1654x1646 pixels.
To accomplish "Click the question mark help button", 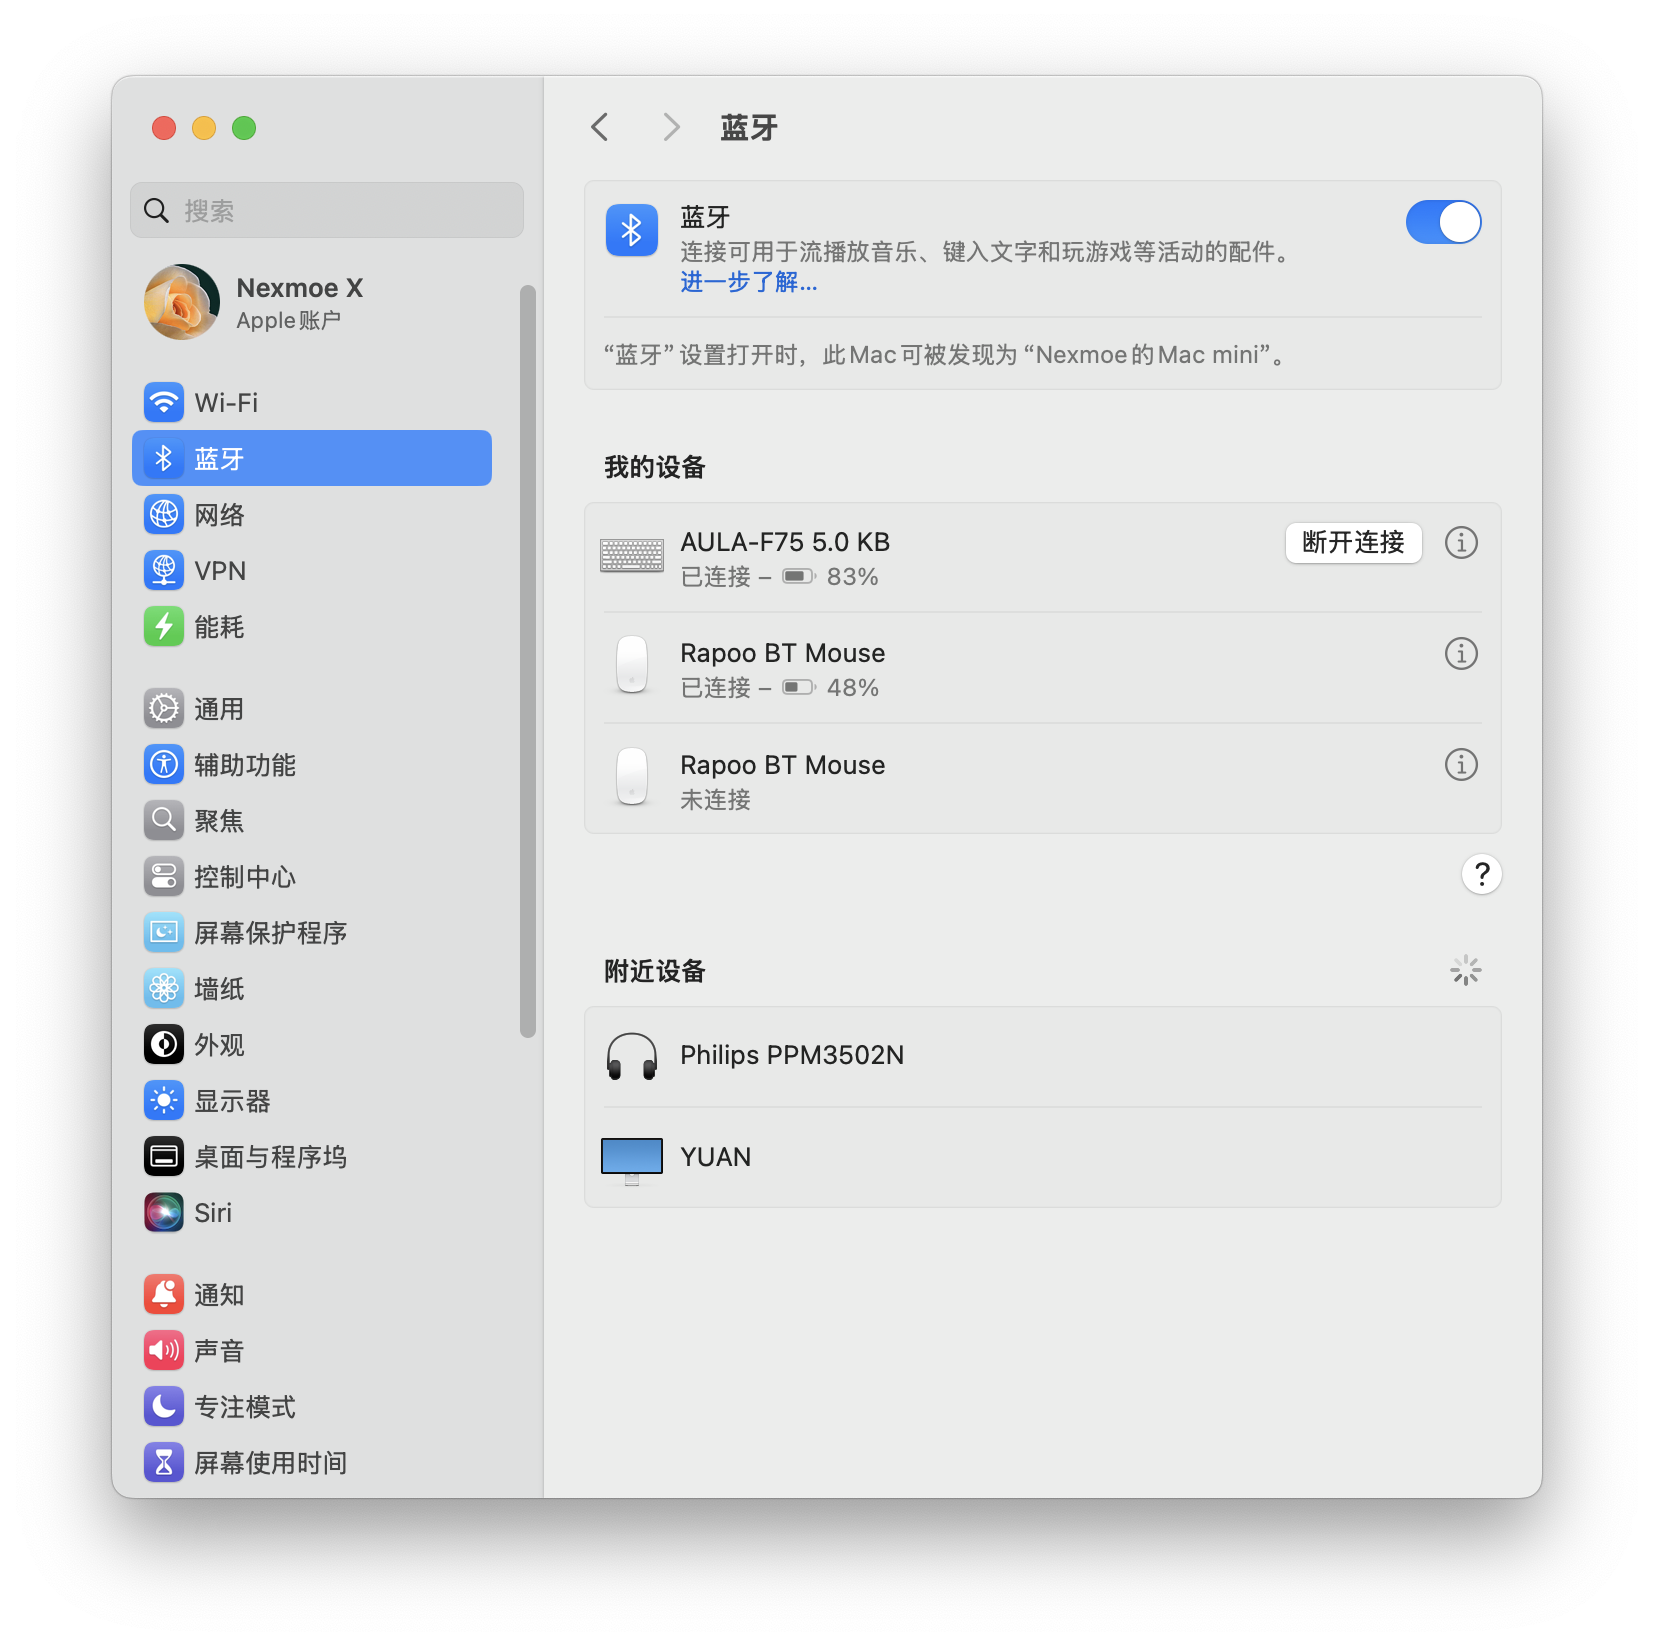I will (1481, 875).
